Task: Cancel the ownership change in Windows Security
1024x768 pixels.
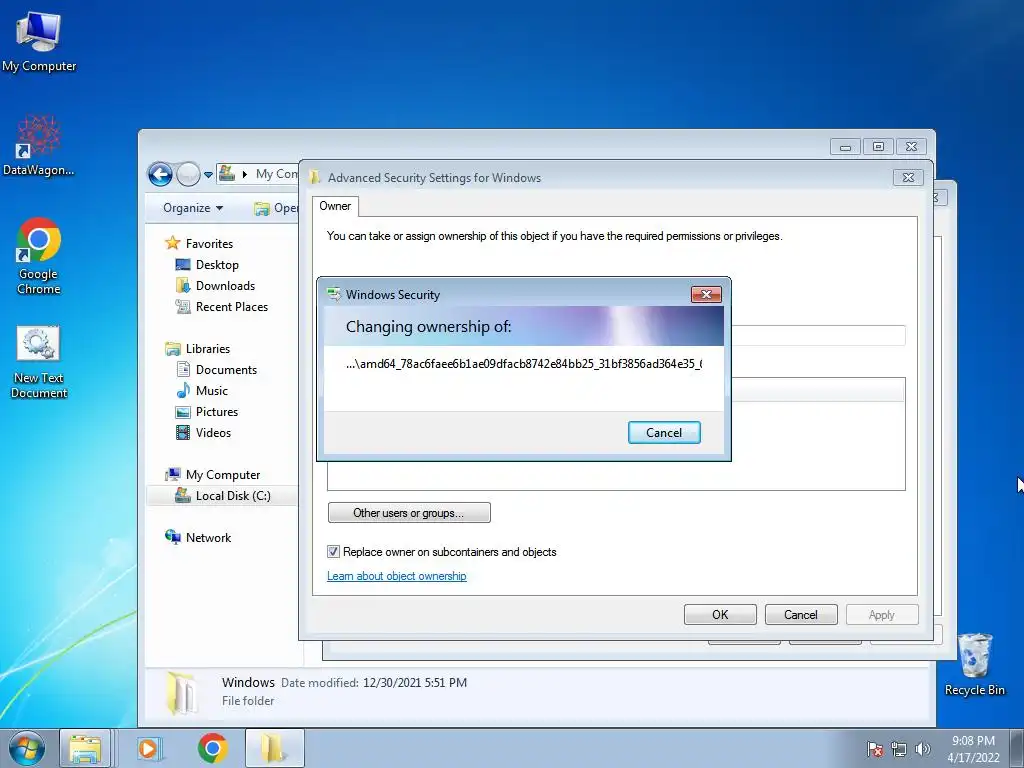Action: [664, 432]
